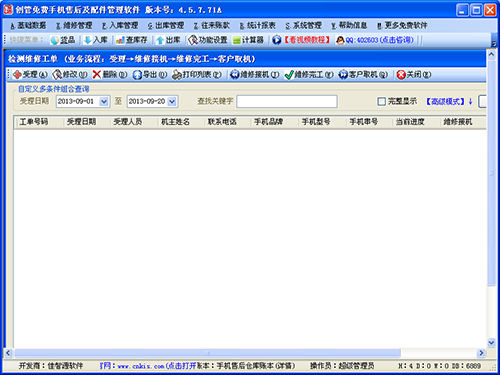Click the 看视频教程 red link text

tap(306, 40)
